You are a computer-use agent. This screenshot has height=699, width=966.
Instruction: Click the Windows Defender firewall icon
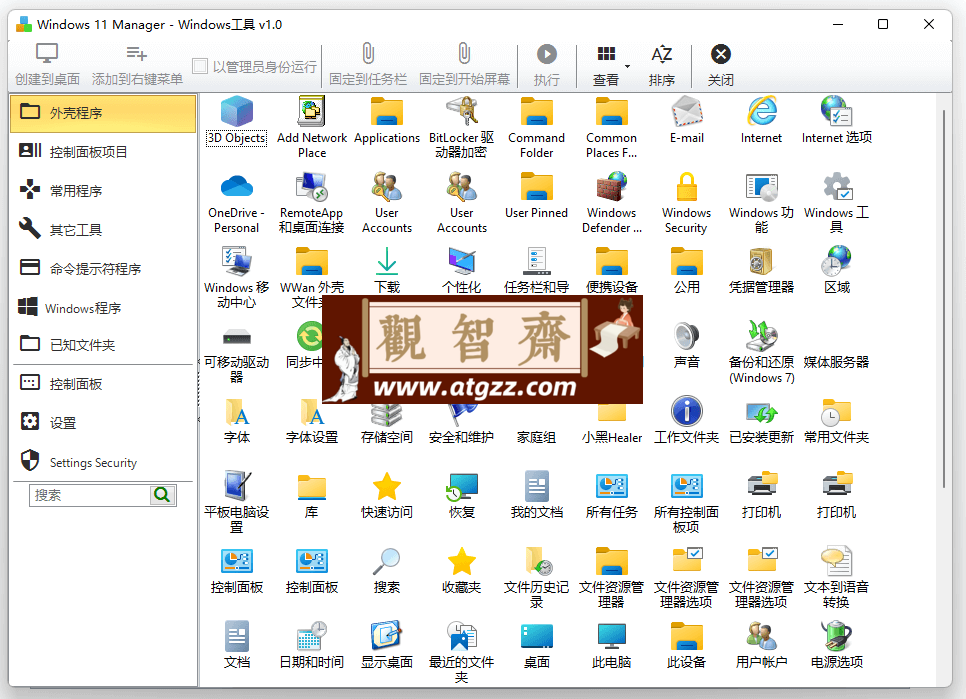click(x=611, y=187)
